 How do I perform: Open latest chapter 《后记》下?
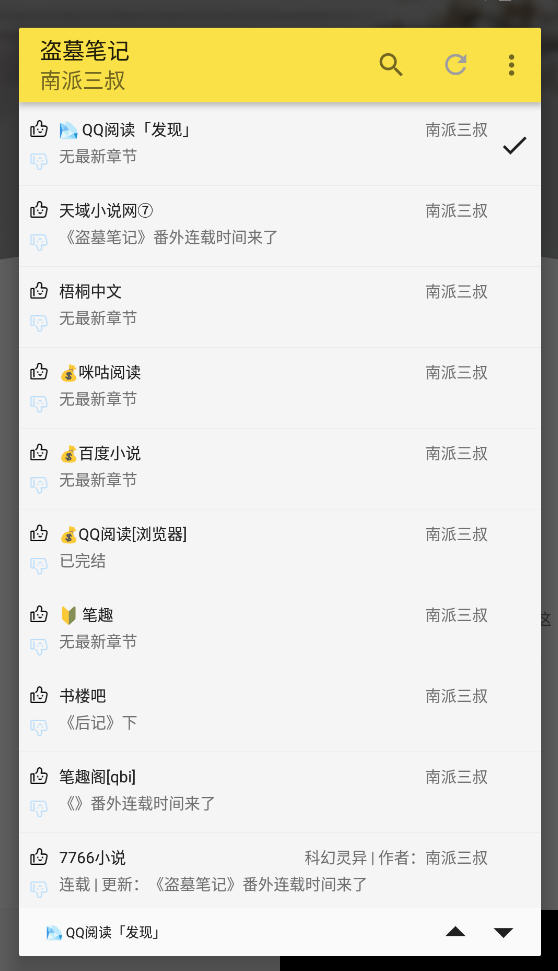coord(99,723)
